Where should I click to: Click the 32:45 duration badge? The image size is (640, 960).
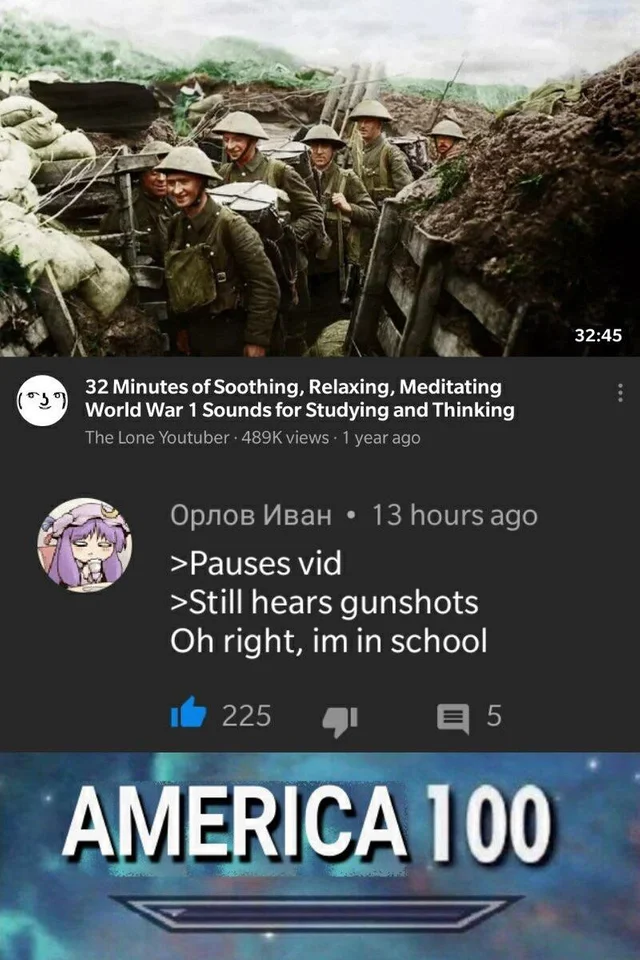[x=598, y=336]
